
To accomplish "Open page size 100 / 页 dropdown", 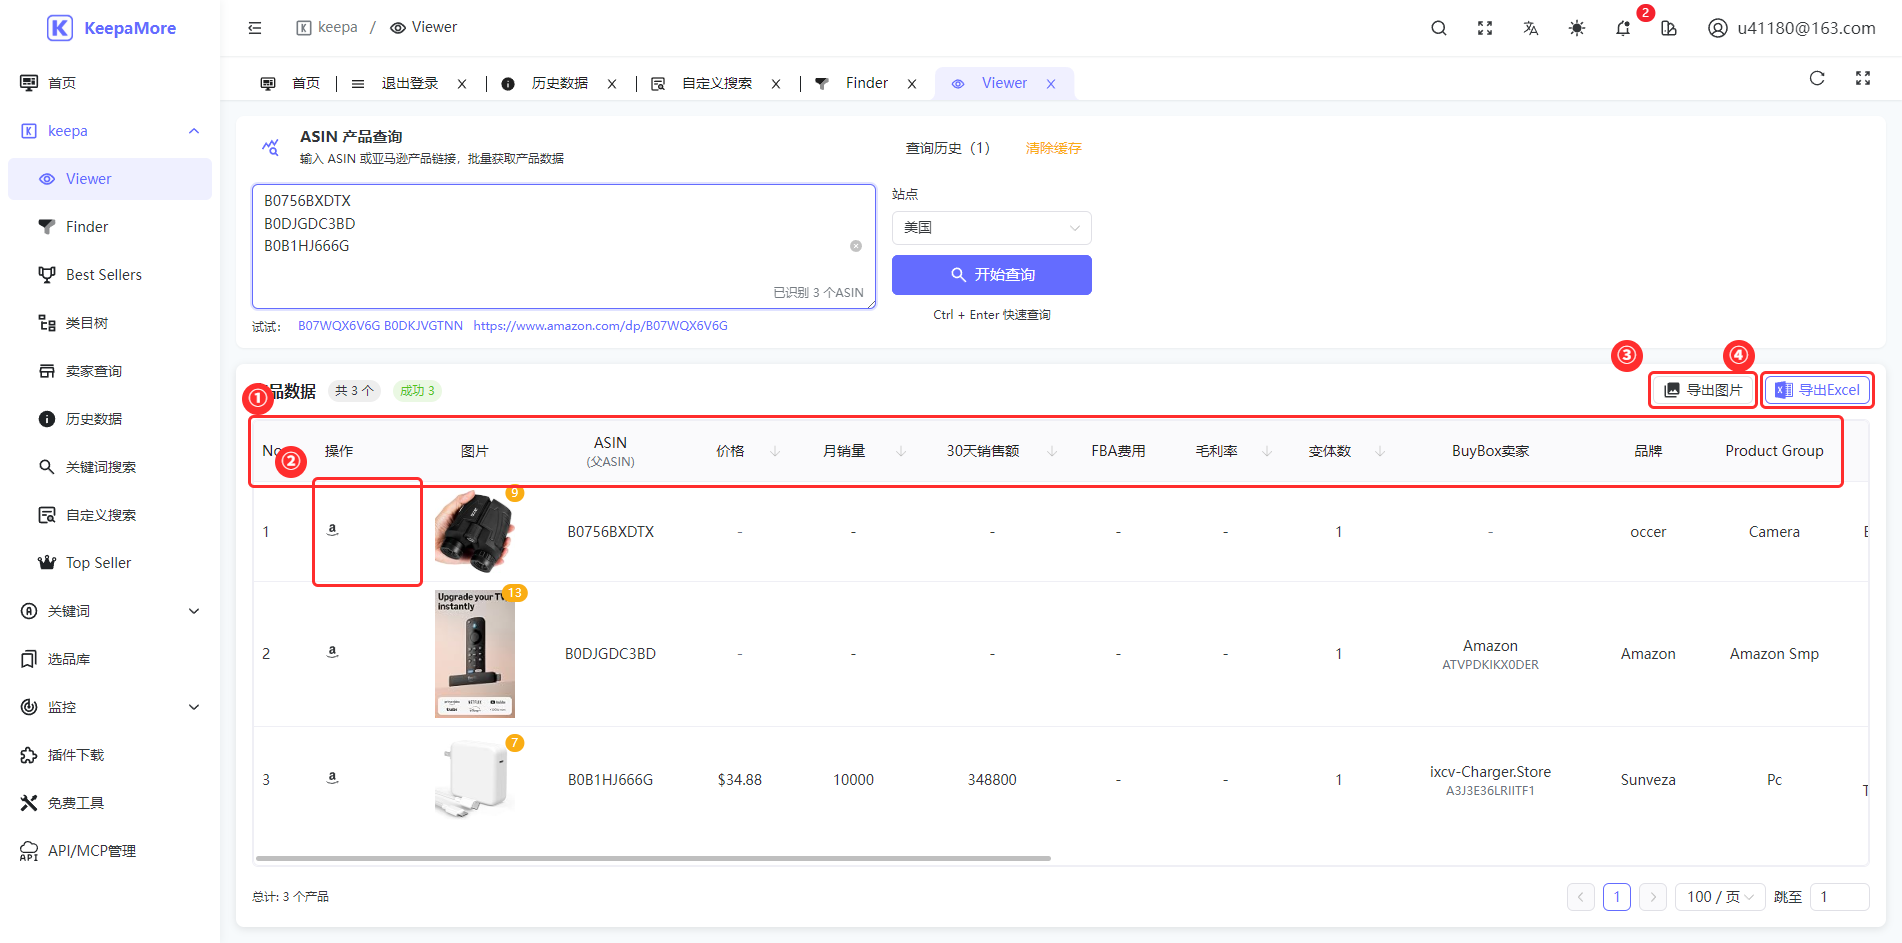I will (1721, 897).
